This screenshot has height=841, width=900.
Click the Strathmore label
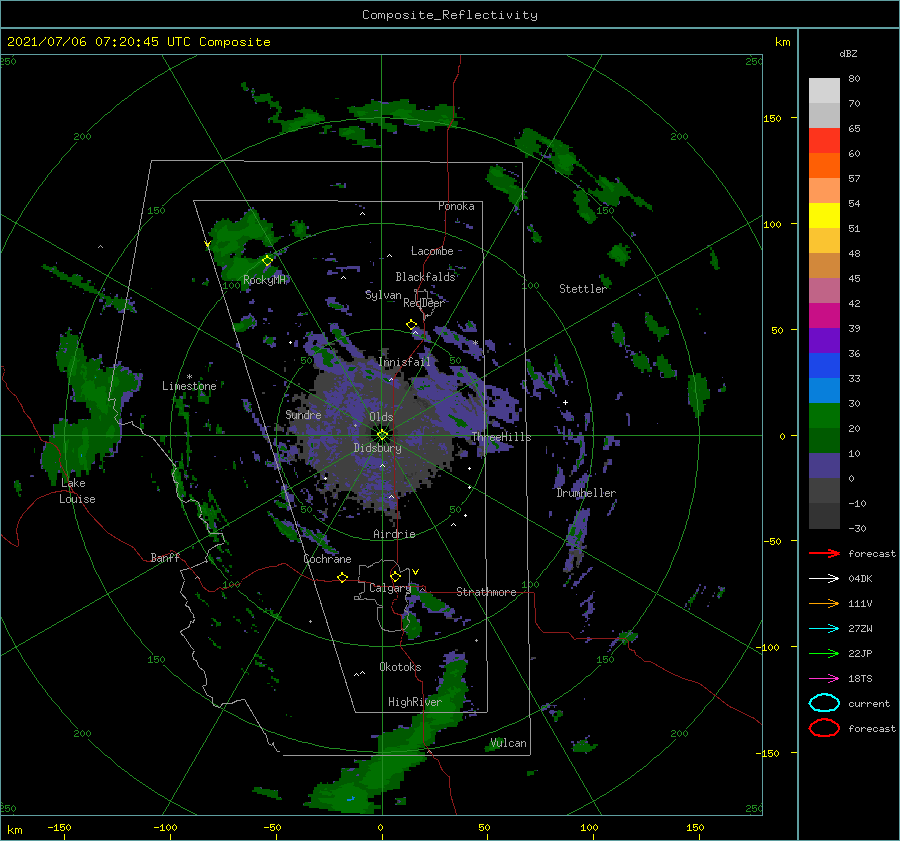click(486, 592)
